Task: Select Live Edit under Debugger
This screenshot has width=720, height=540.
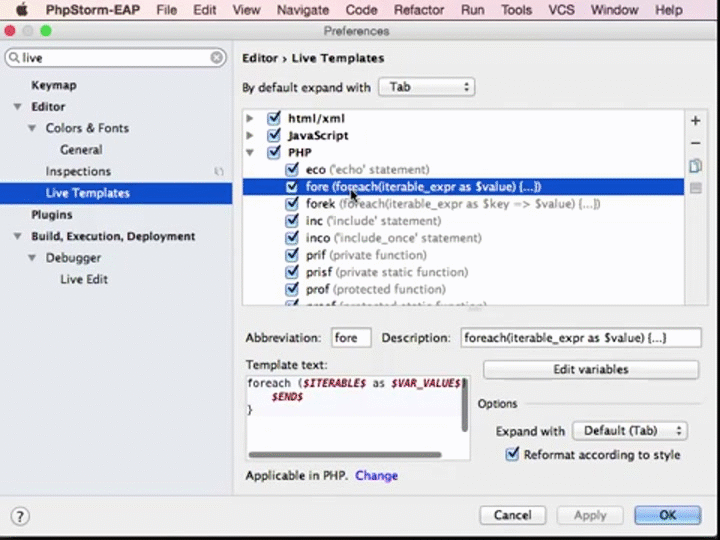Action: pyautogui.click(x=84, y=279)
